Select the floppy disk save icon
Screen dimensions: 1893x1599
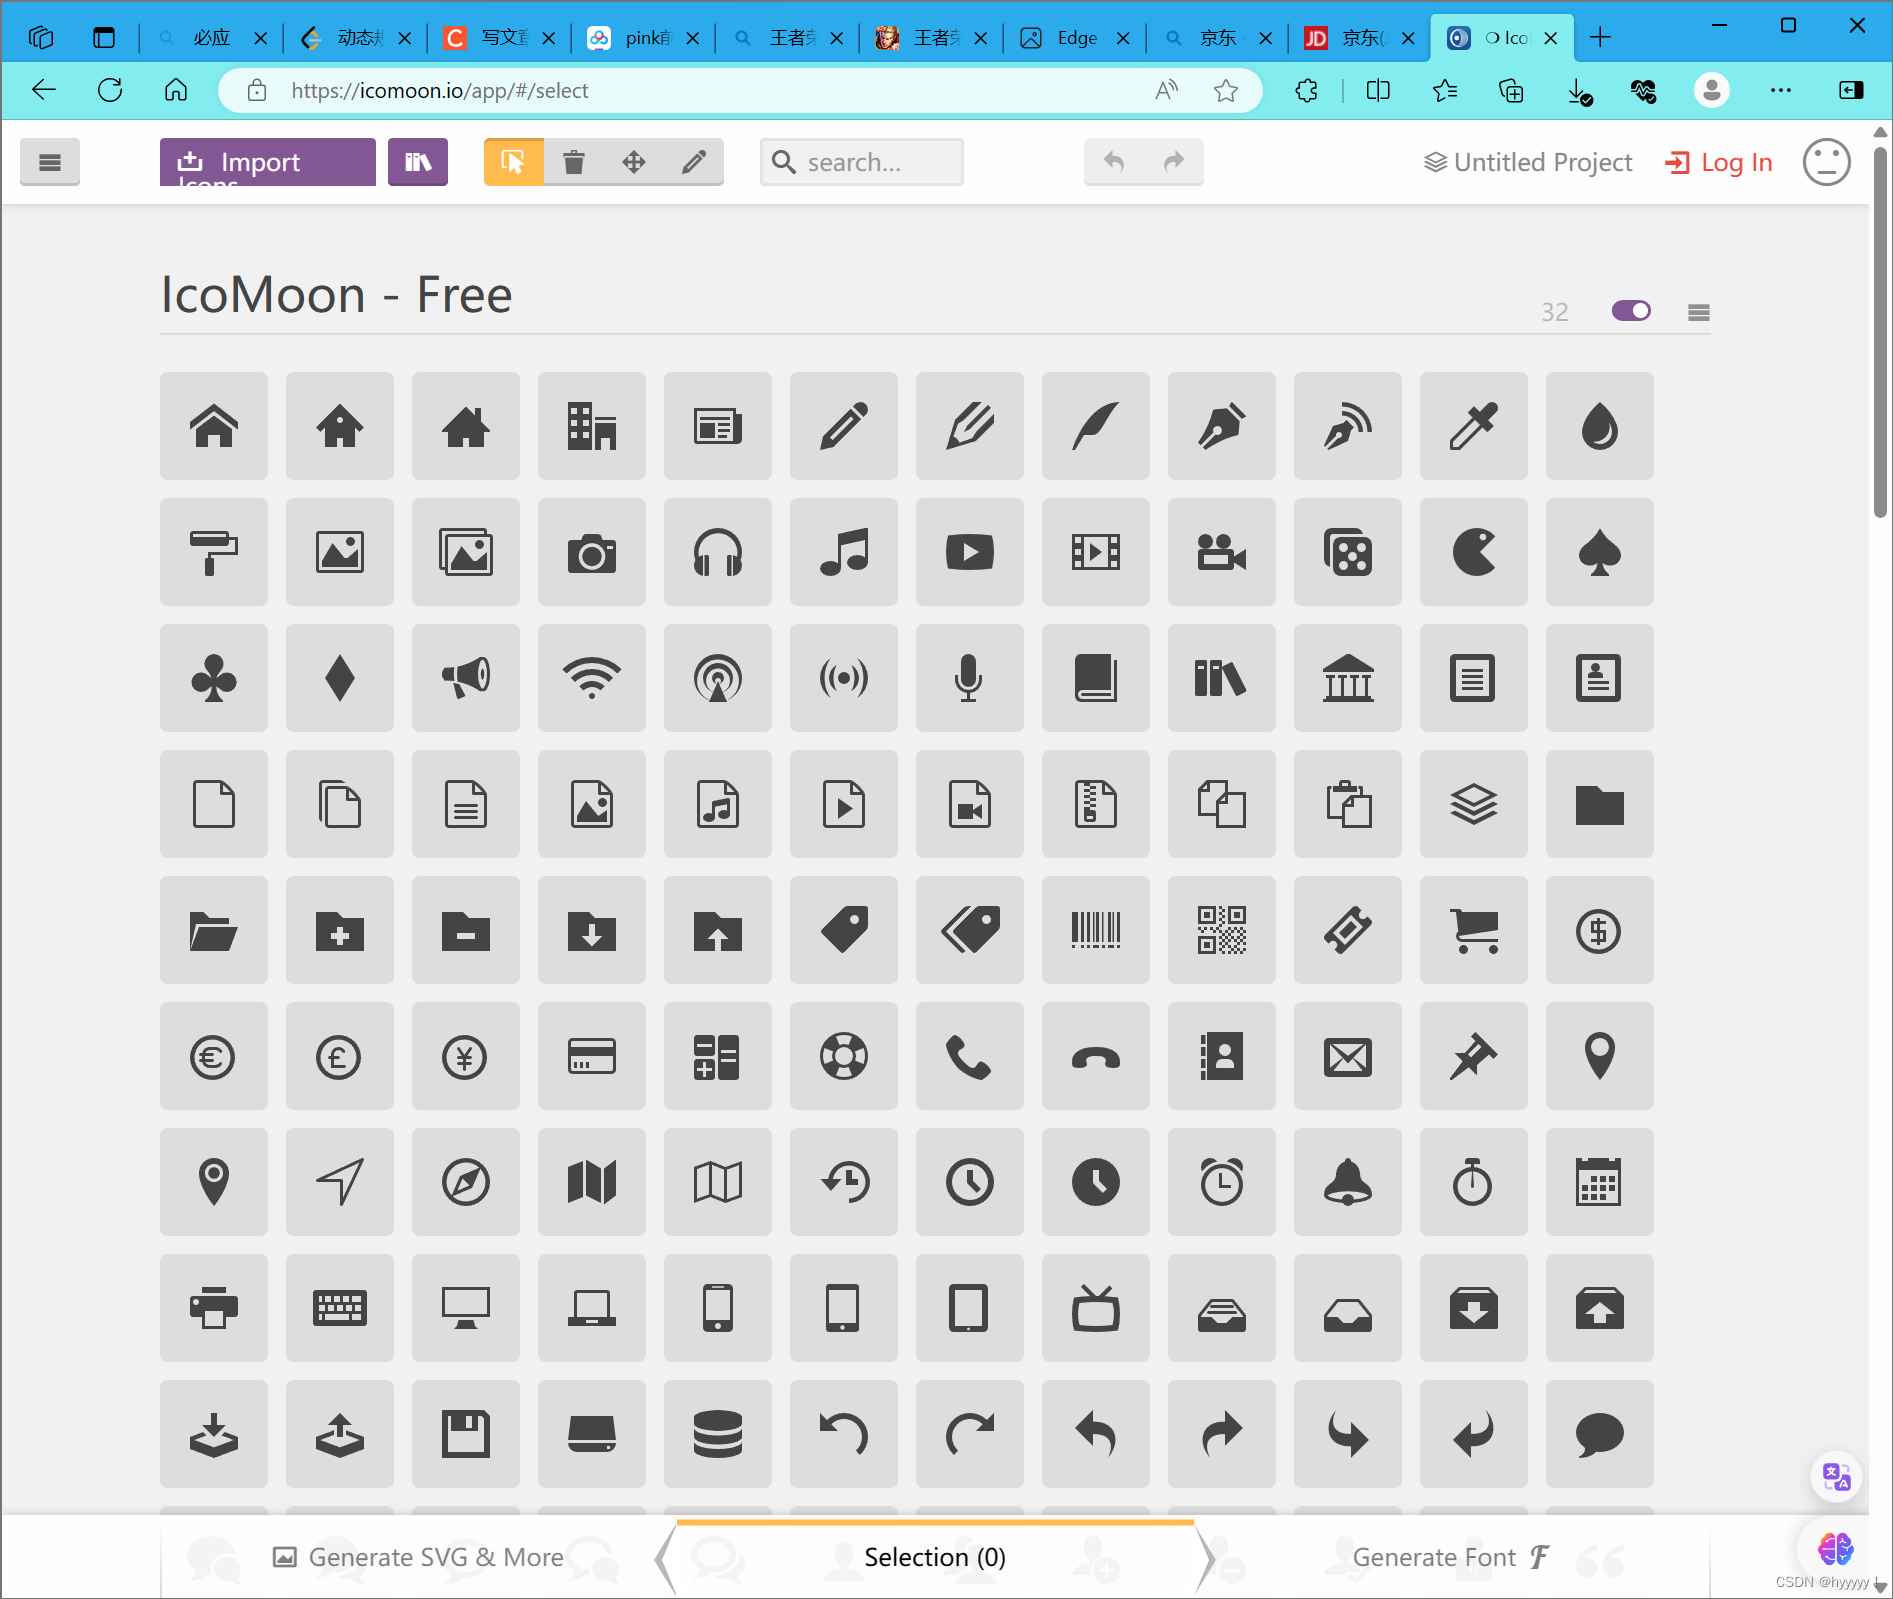pos(466,1434)
